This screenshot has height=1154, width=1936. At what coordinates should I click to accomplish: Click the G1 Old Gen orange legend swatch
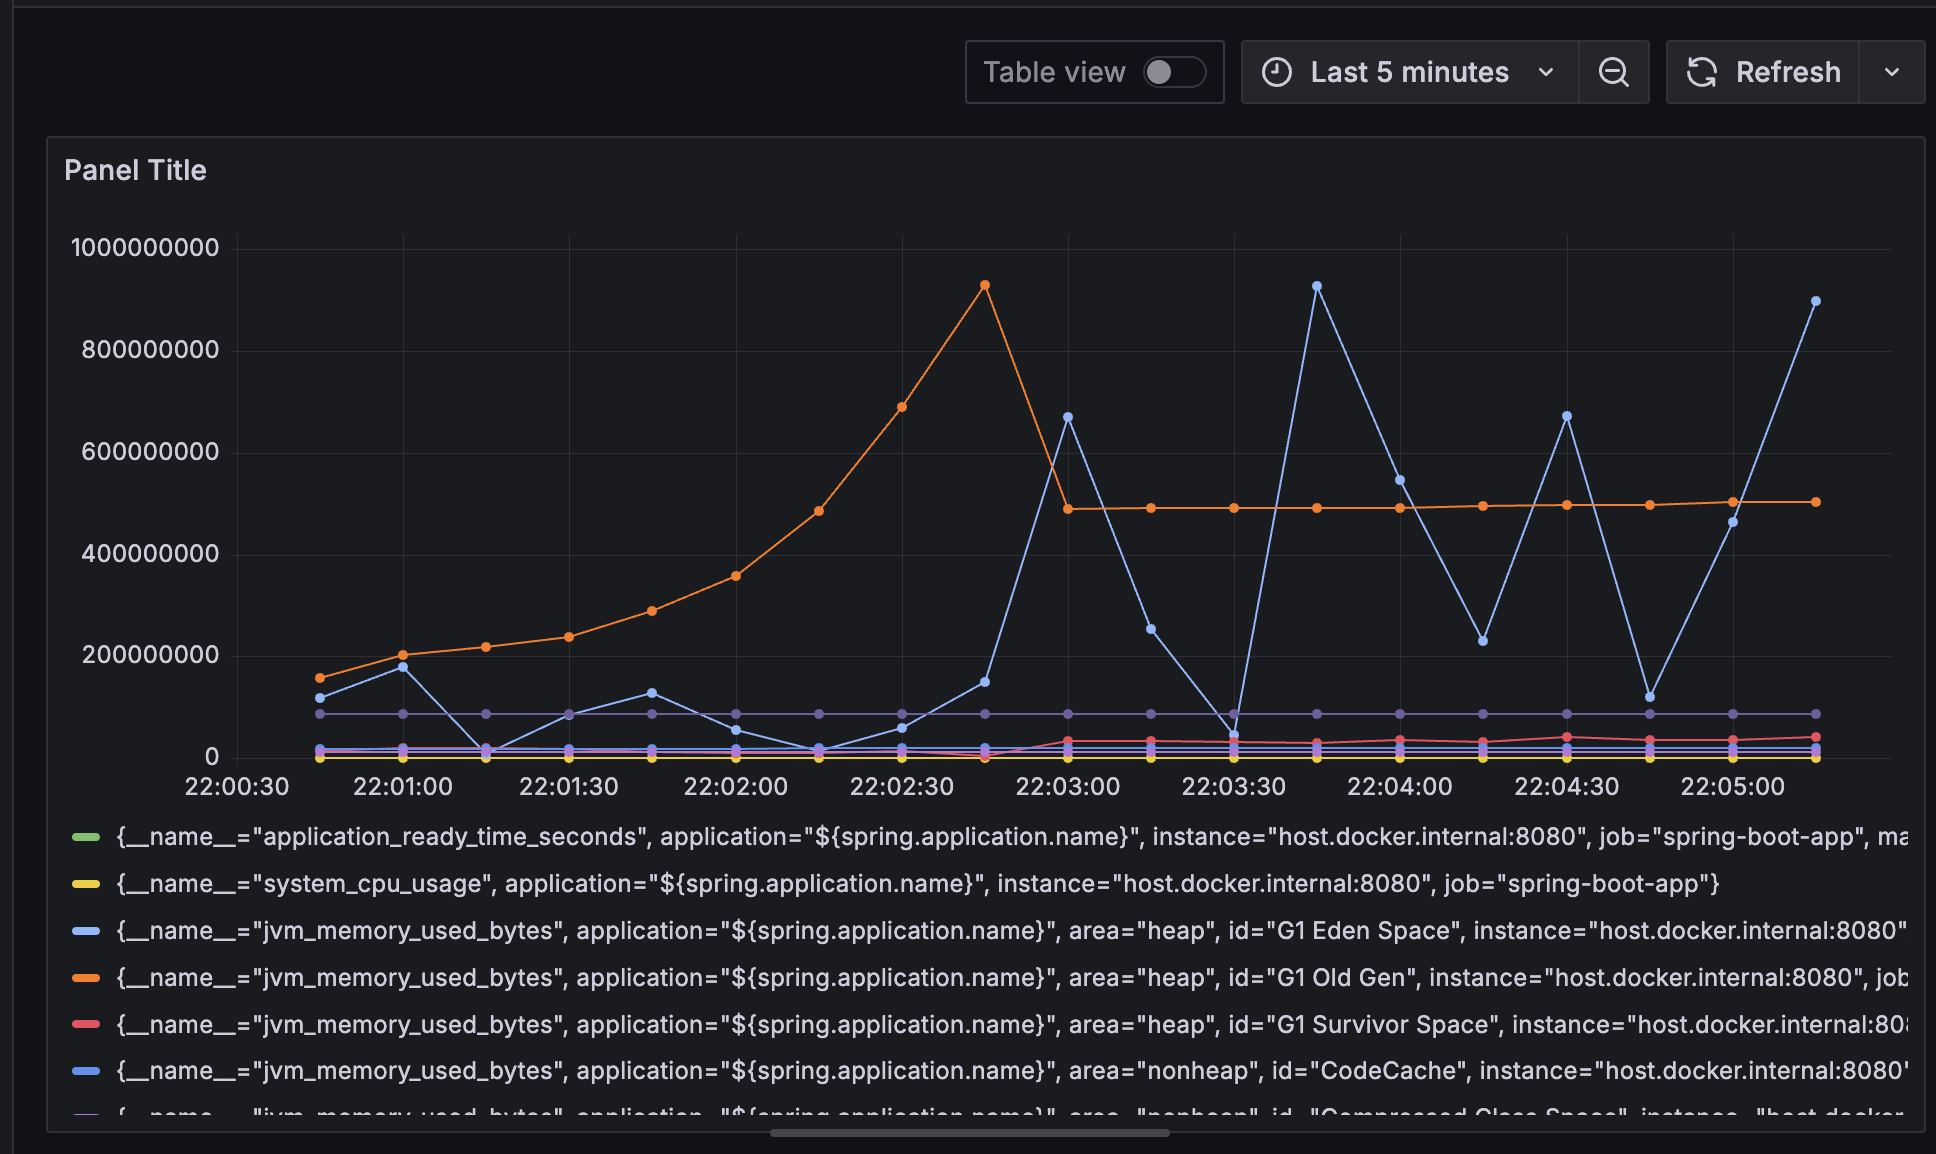(x=86, y=978)
